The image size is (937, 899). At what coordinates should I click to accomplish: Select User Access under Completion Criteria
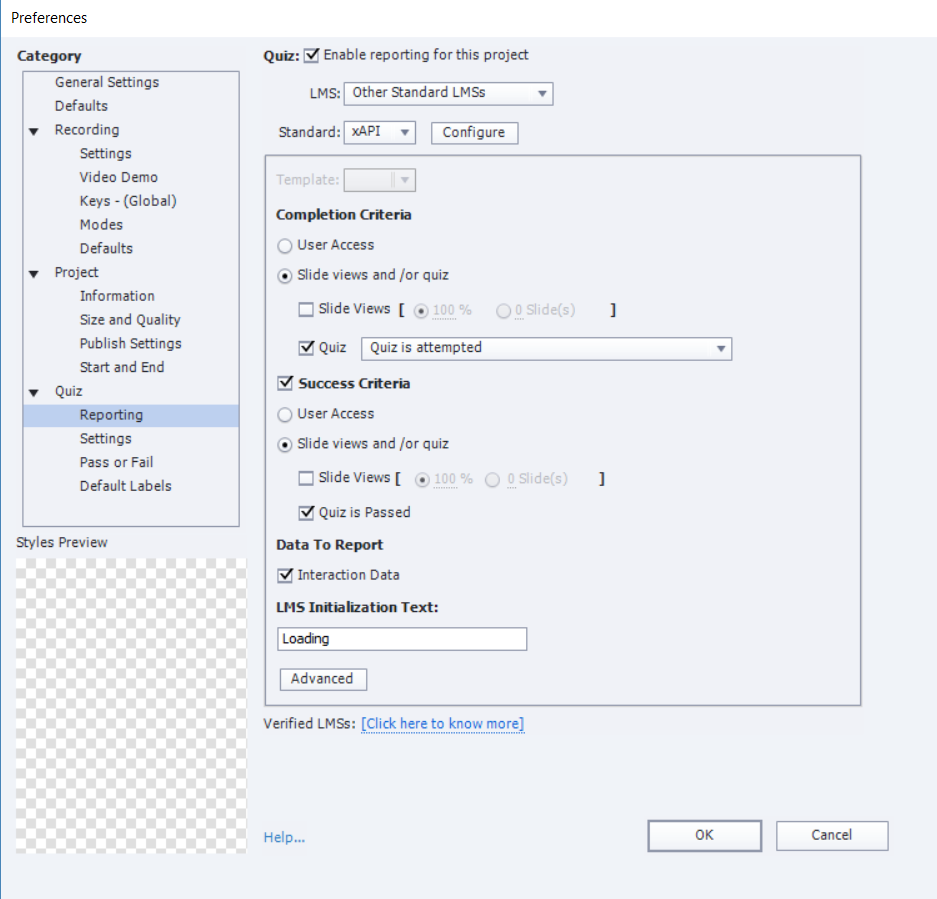pos(285,246)
